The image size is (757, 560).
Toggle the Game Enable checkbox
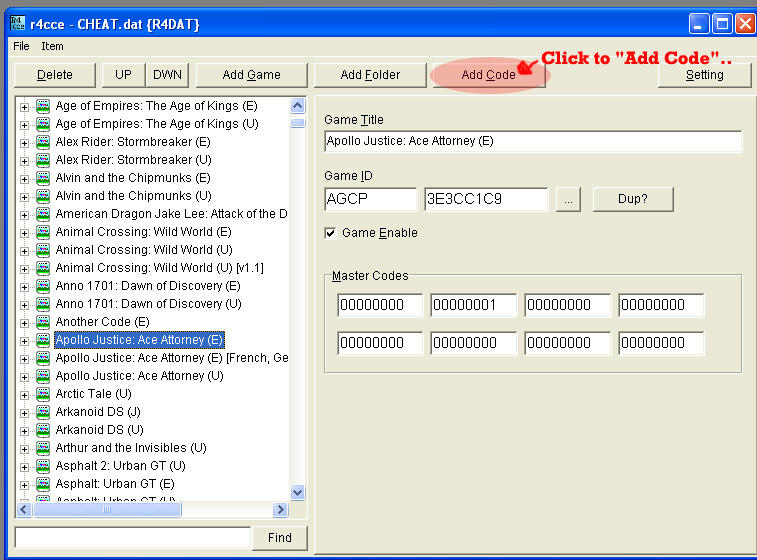click(330, 234)
